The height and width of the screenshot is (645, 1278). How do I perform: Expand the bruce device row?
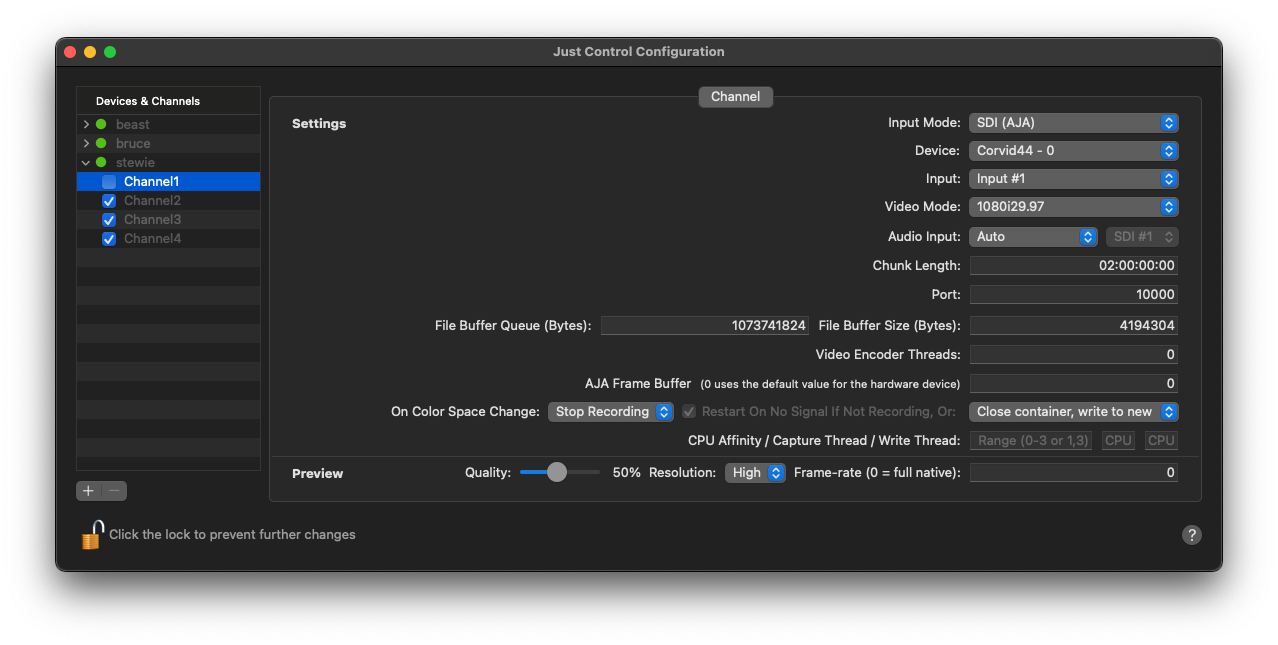point(86,144)
